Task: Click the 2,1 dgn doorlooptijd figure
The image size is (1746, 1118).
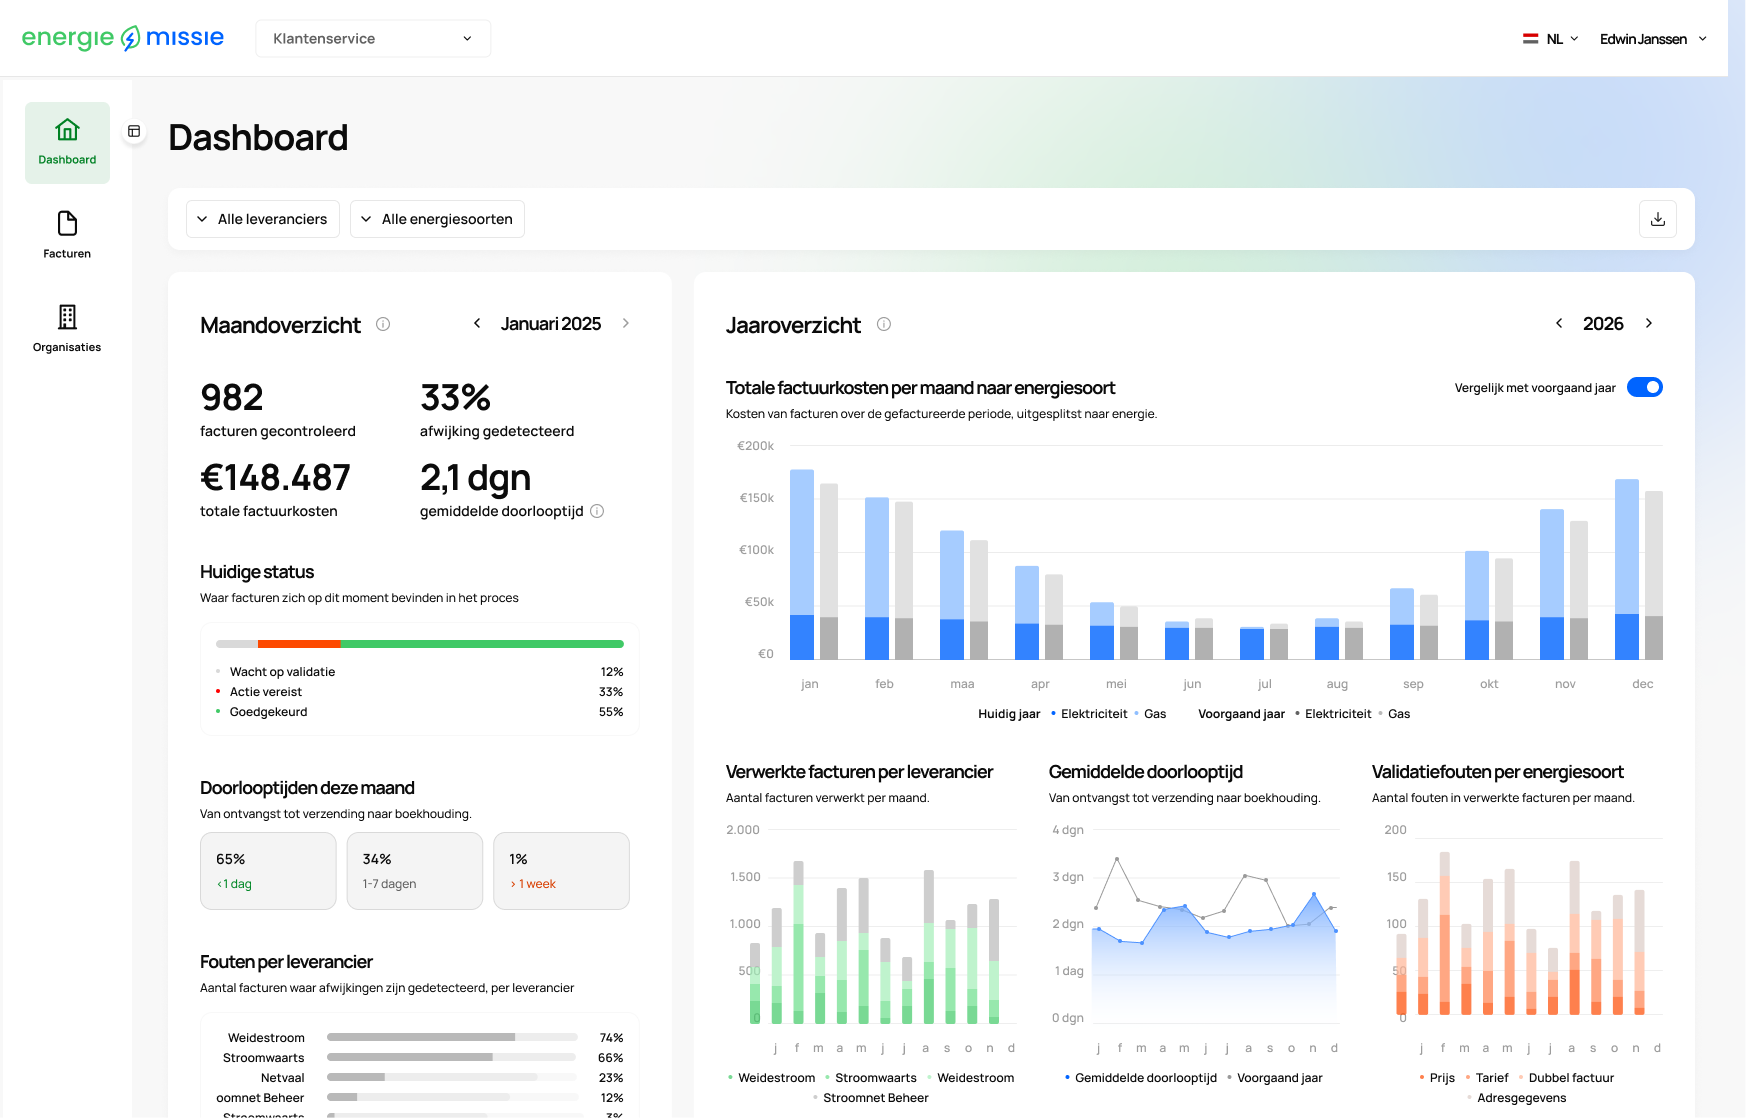Action: [475, 478]
